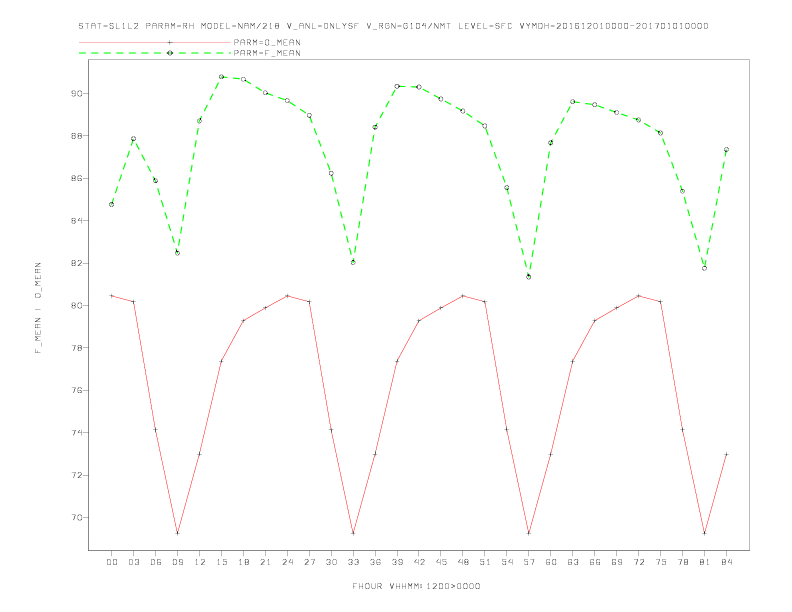The width and height of the screenshot is (792, 612).
Task: Click the 86 tick on the y-axis
Action: click(x=77, y=178)
